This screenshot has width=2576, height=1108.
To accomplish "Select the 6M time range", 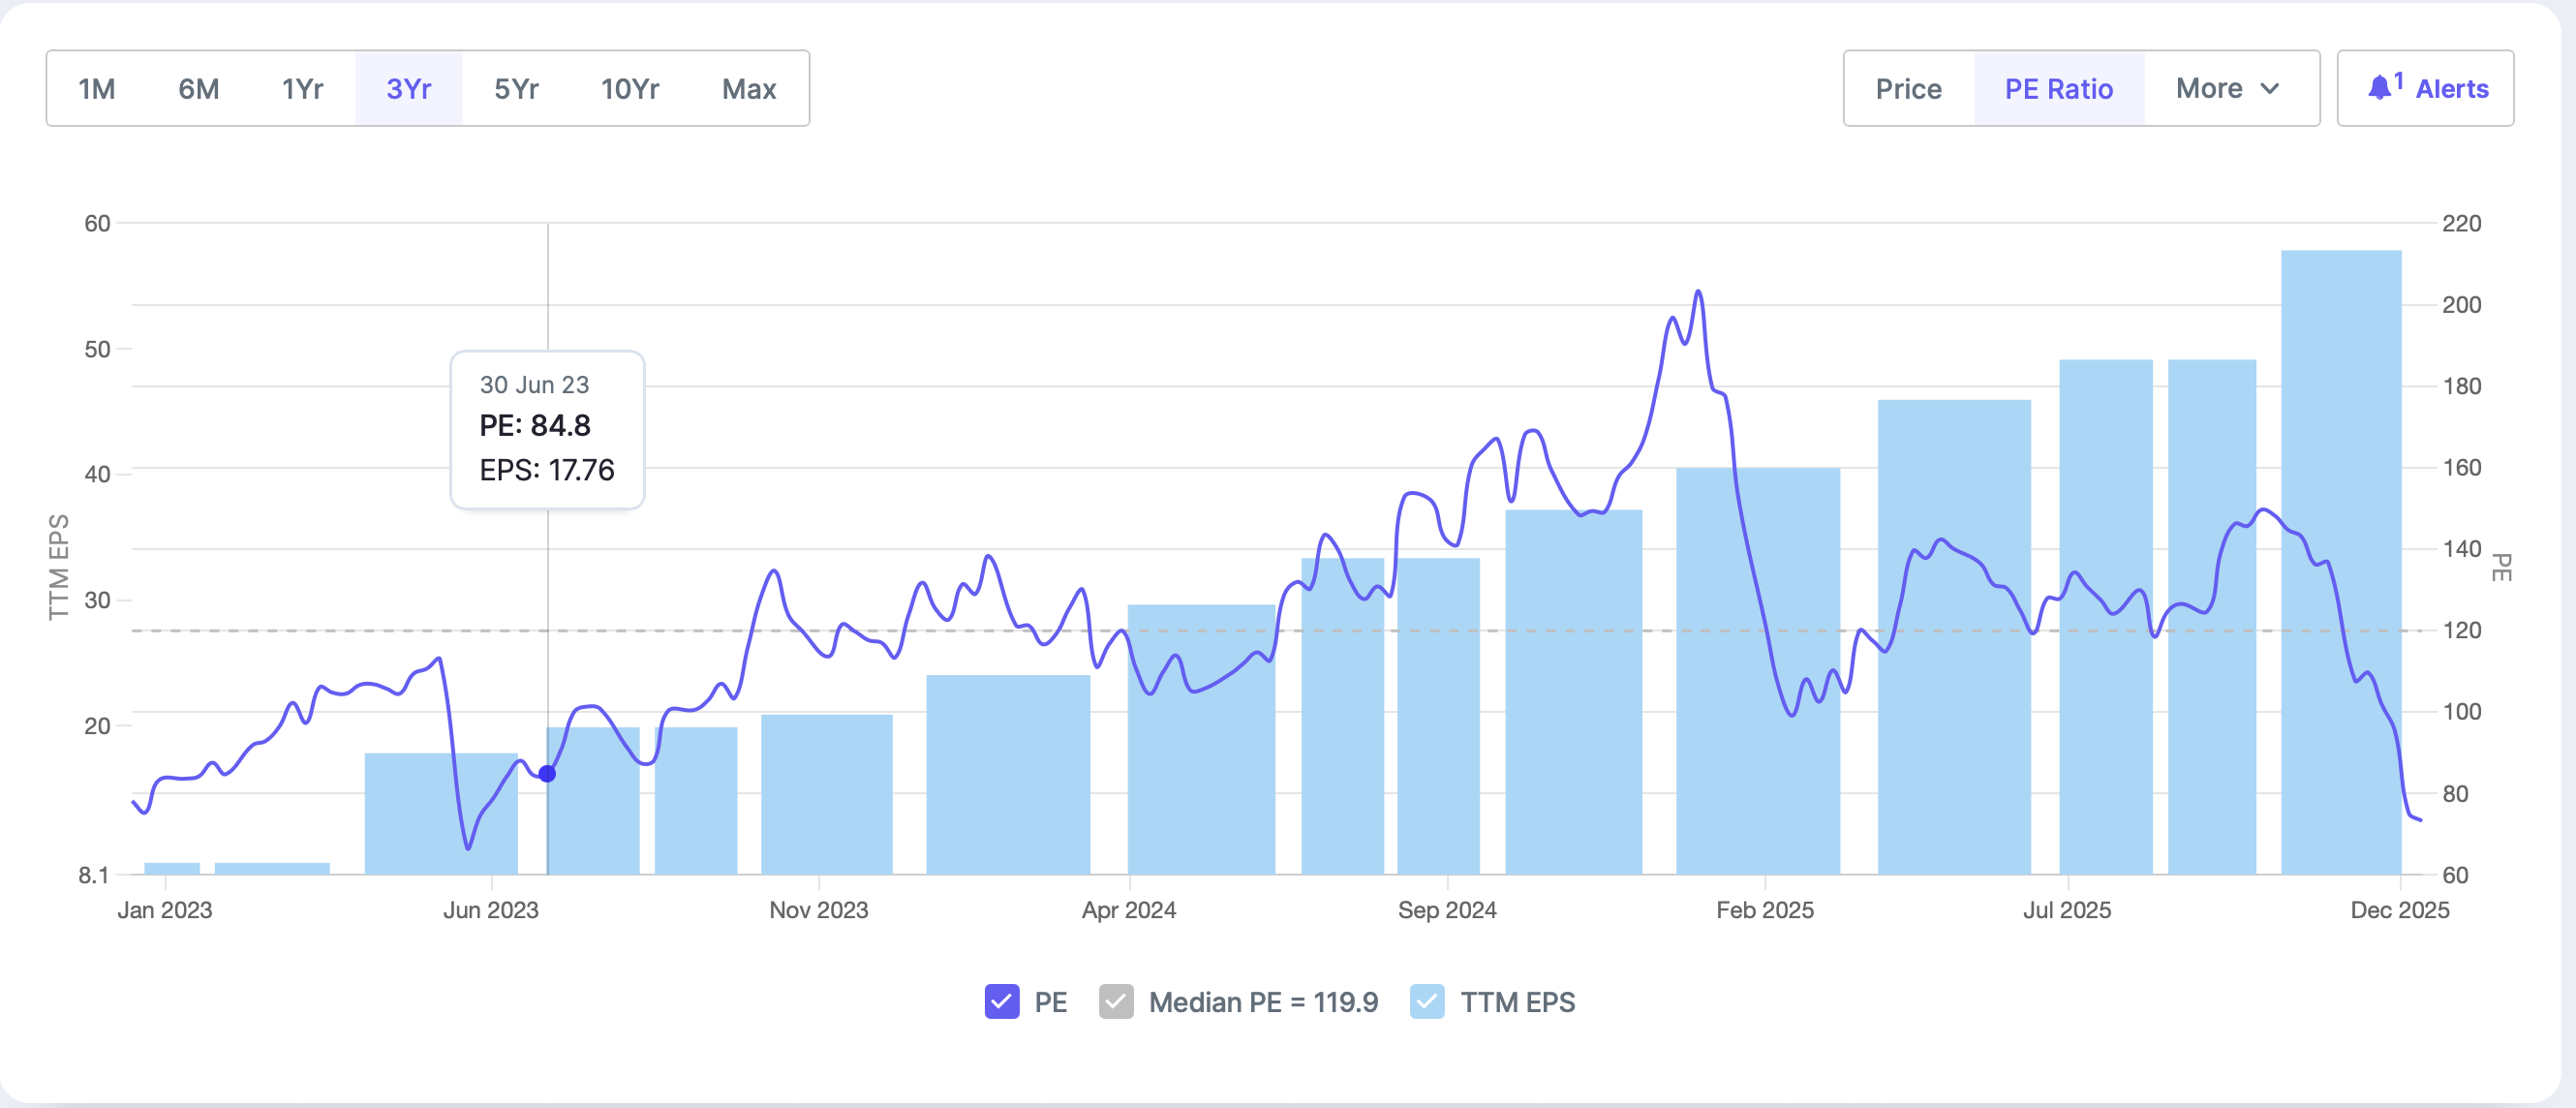I will (x=199, y=89).
